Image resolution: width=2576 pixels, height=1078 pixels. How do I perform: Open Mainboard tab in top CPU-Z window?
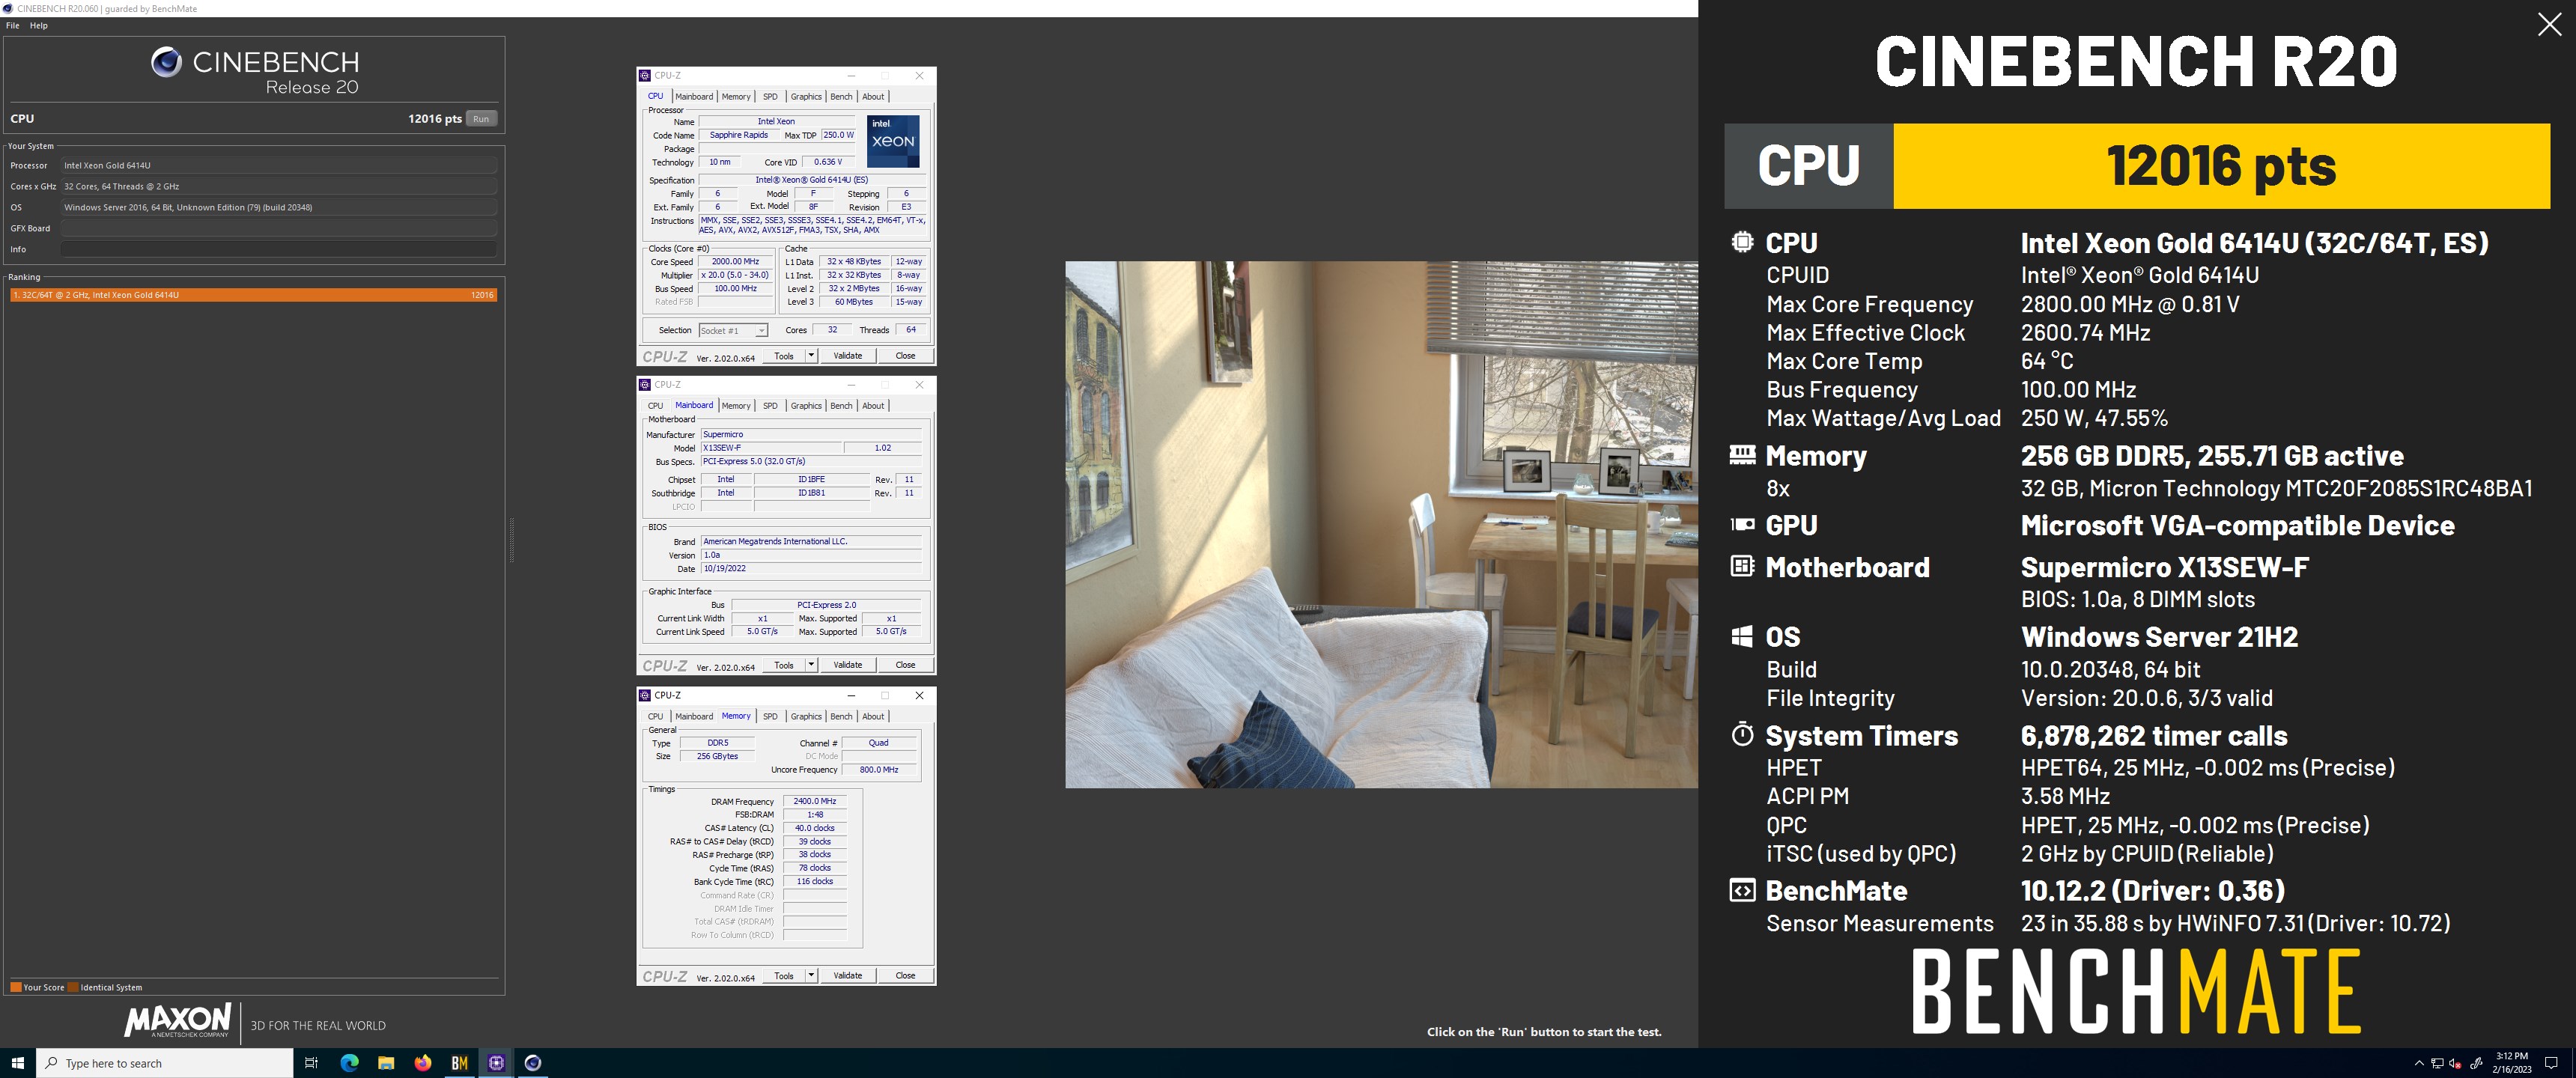pyautogui.click(x=694, y=97)
